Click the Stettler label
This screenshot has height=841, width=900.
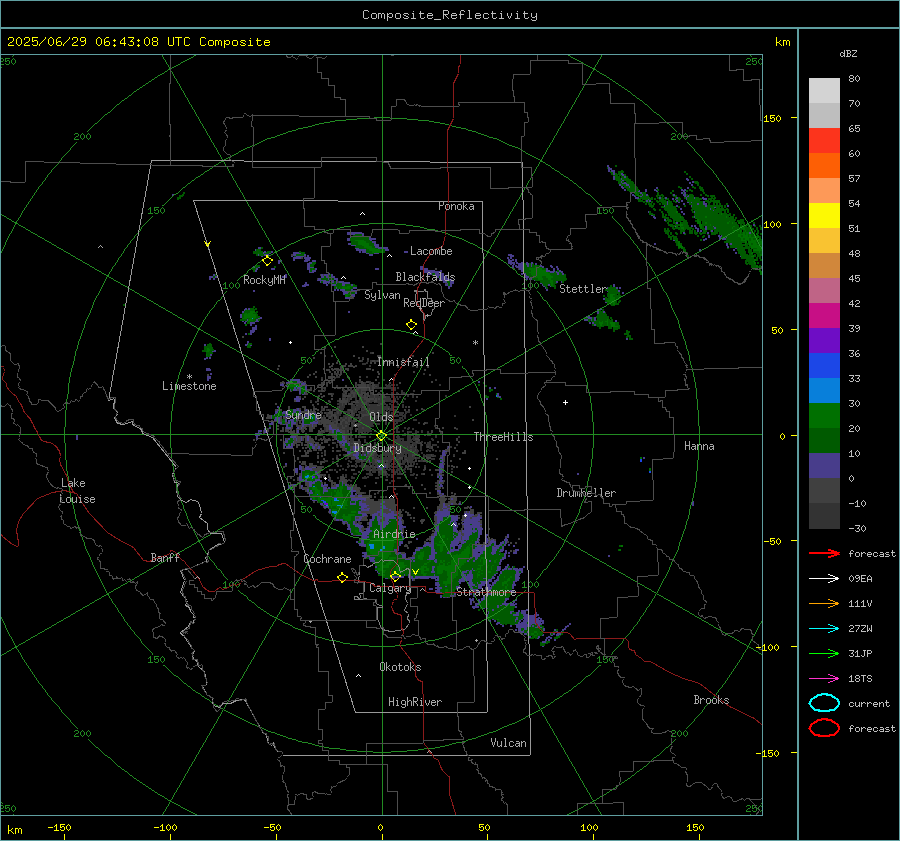click(583, 289)
